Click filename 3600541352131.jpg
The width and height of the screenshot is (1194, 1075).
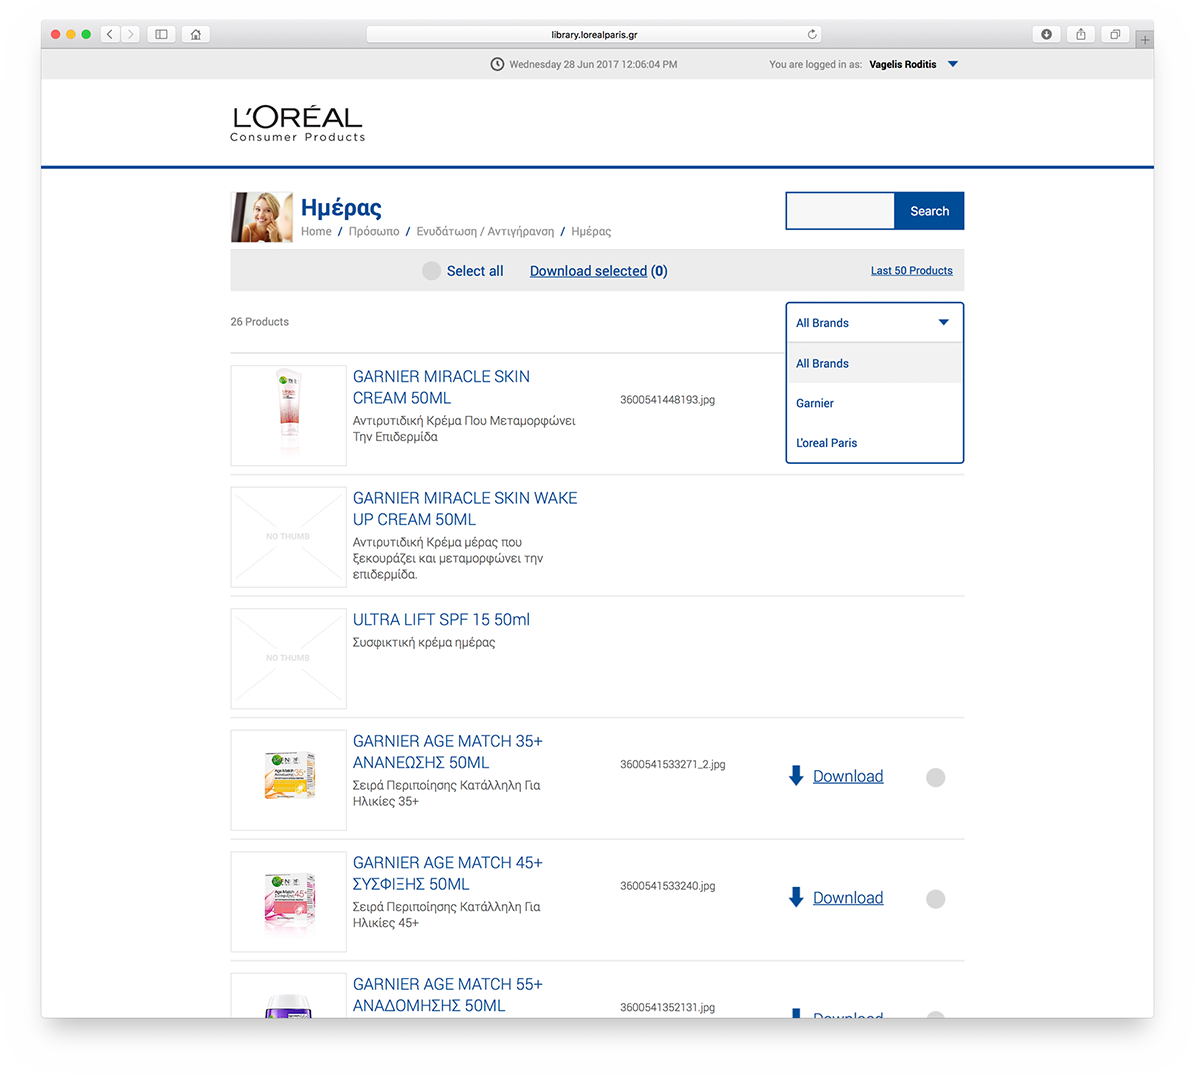667,1007
